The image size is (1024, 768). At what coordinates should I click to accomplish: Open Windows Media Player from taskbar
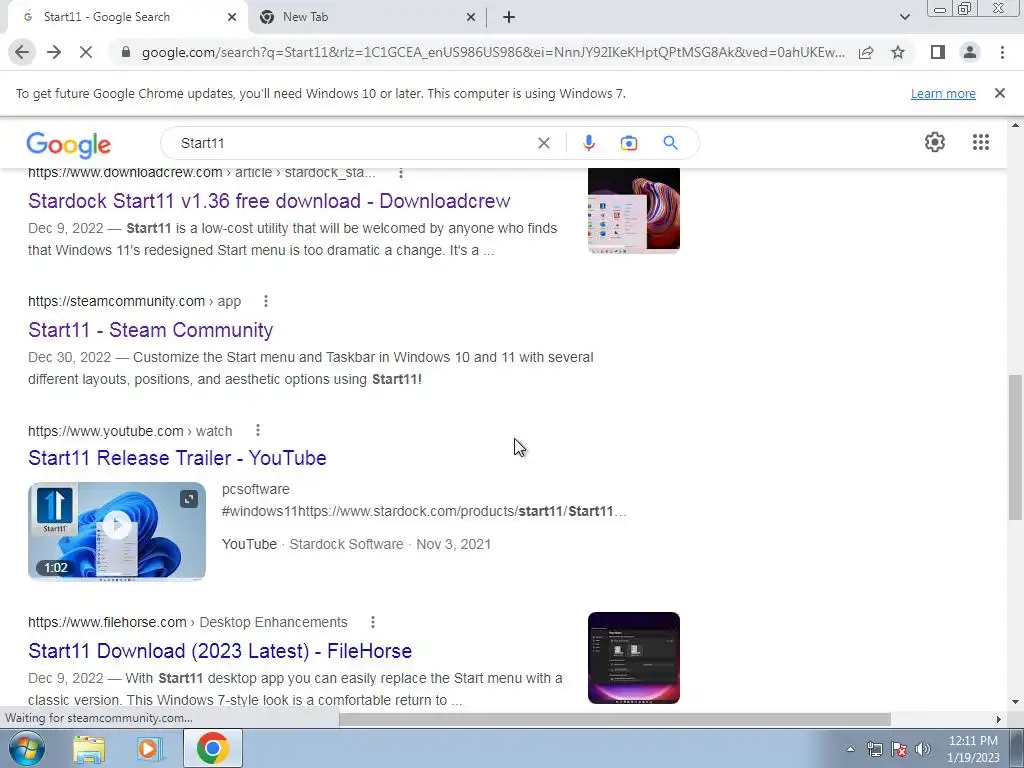[148, 749]
